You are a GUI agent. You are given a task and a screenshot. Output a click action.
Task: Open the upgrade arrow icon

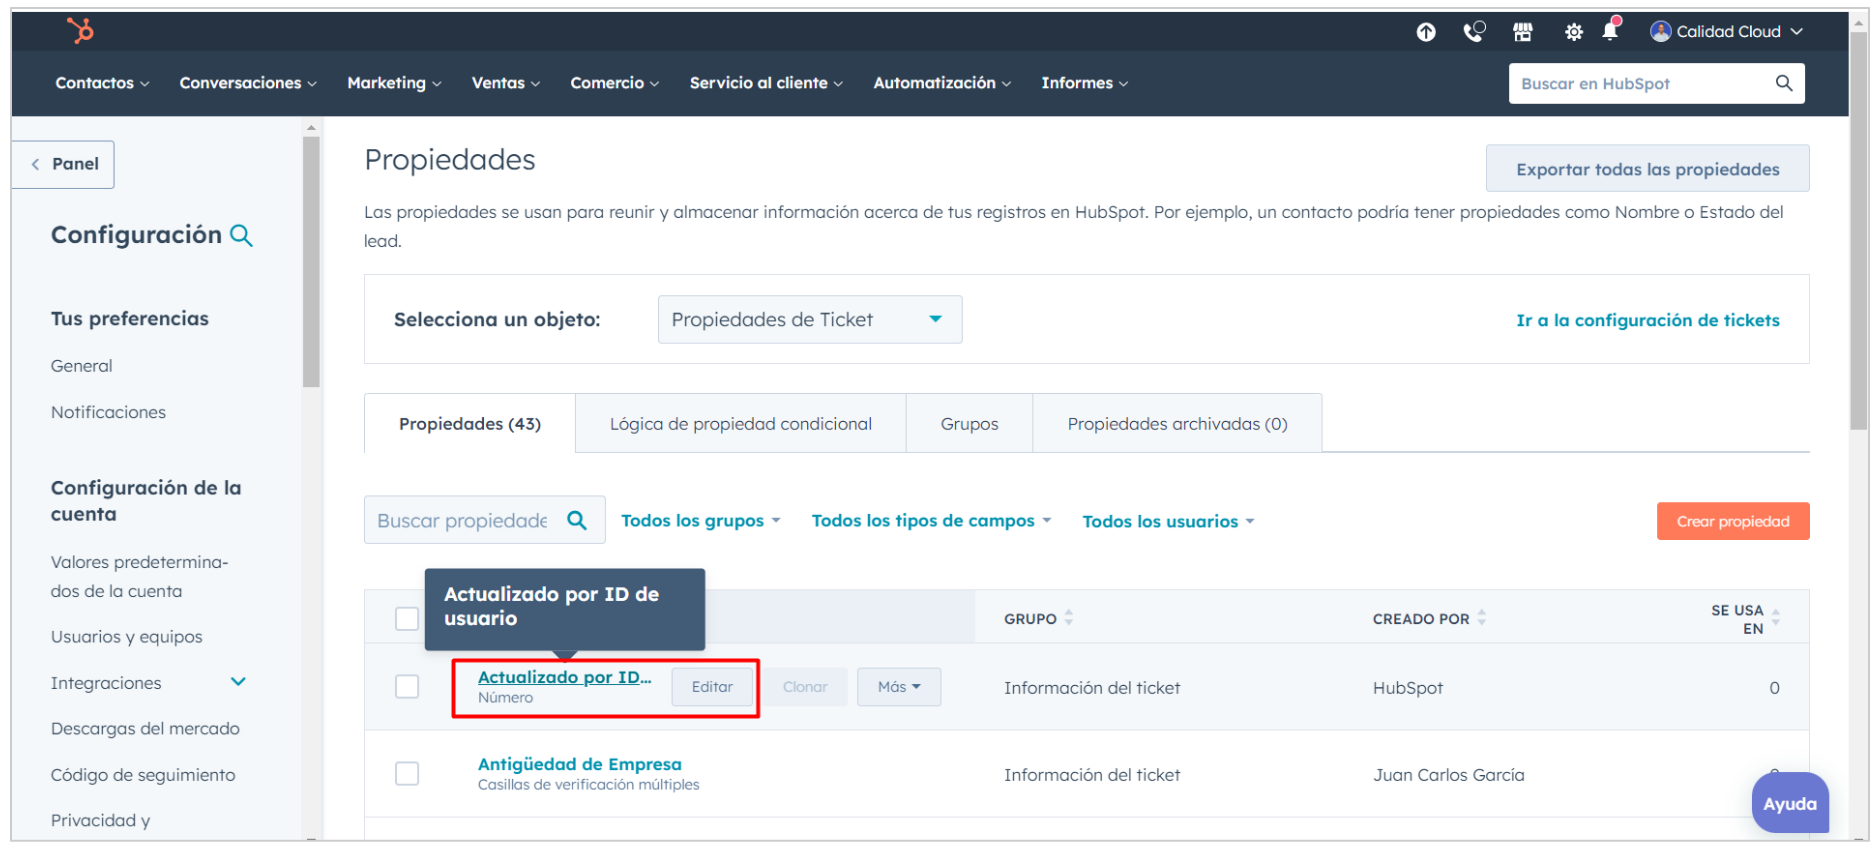tap(1426, 32)
